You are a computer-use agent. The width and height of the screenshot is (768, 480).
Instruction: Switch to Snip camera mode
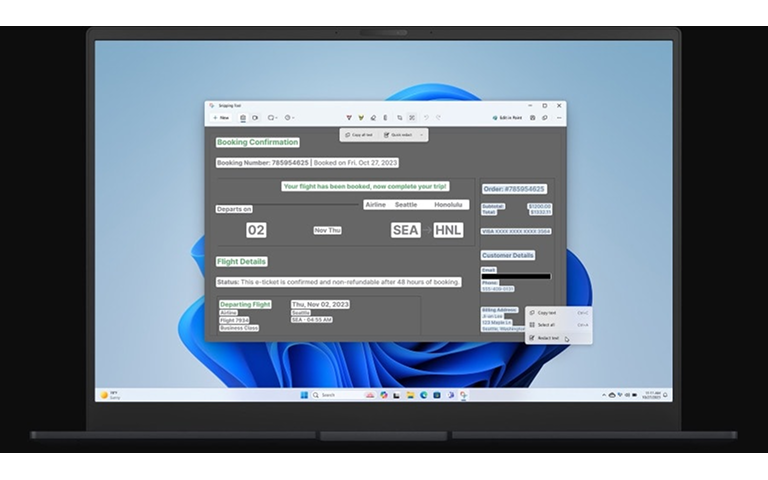click(242, 118)
